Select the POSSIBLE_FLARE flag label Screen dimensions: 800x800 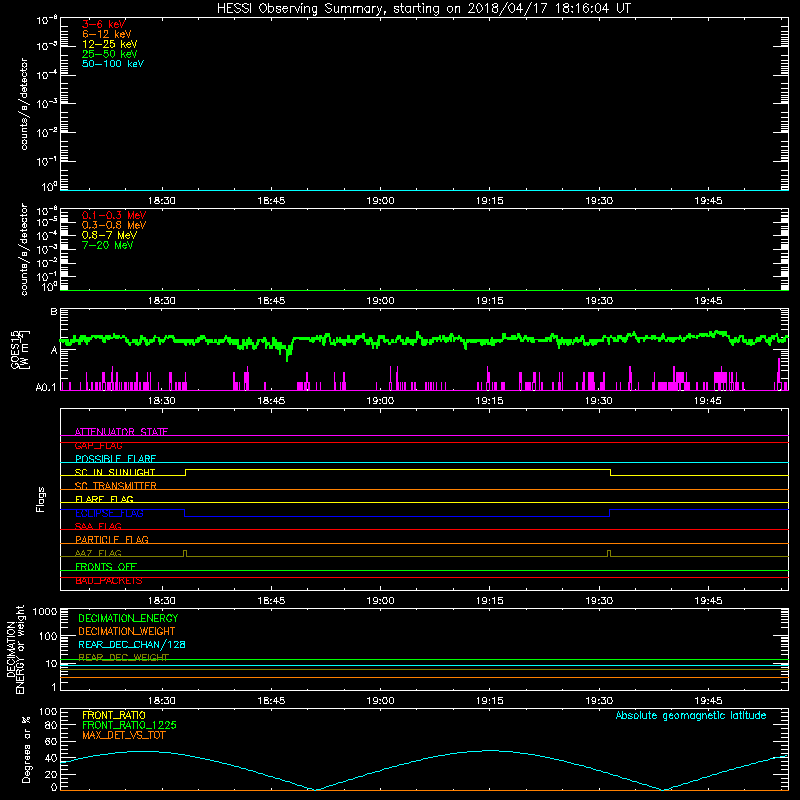(115, 459)
